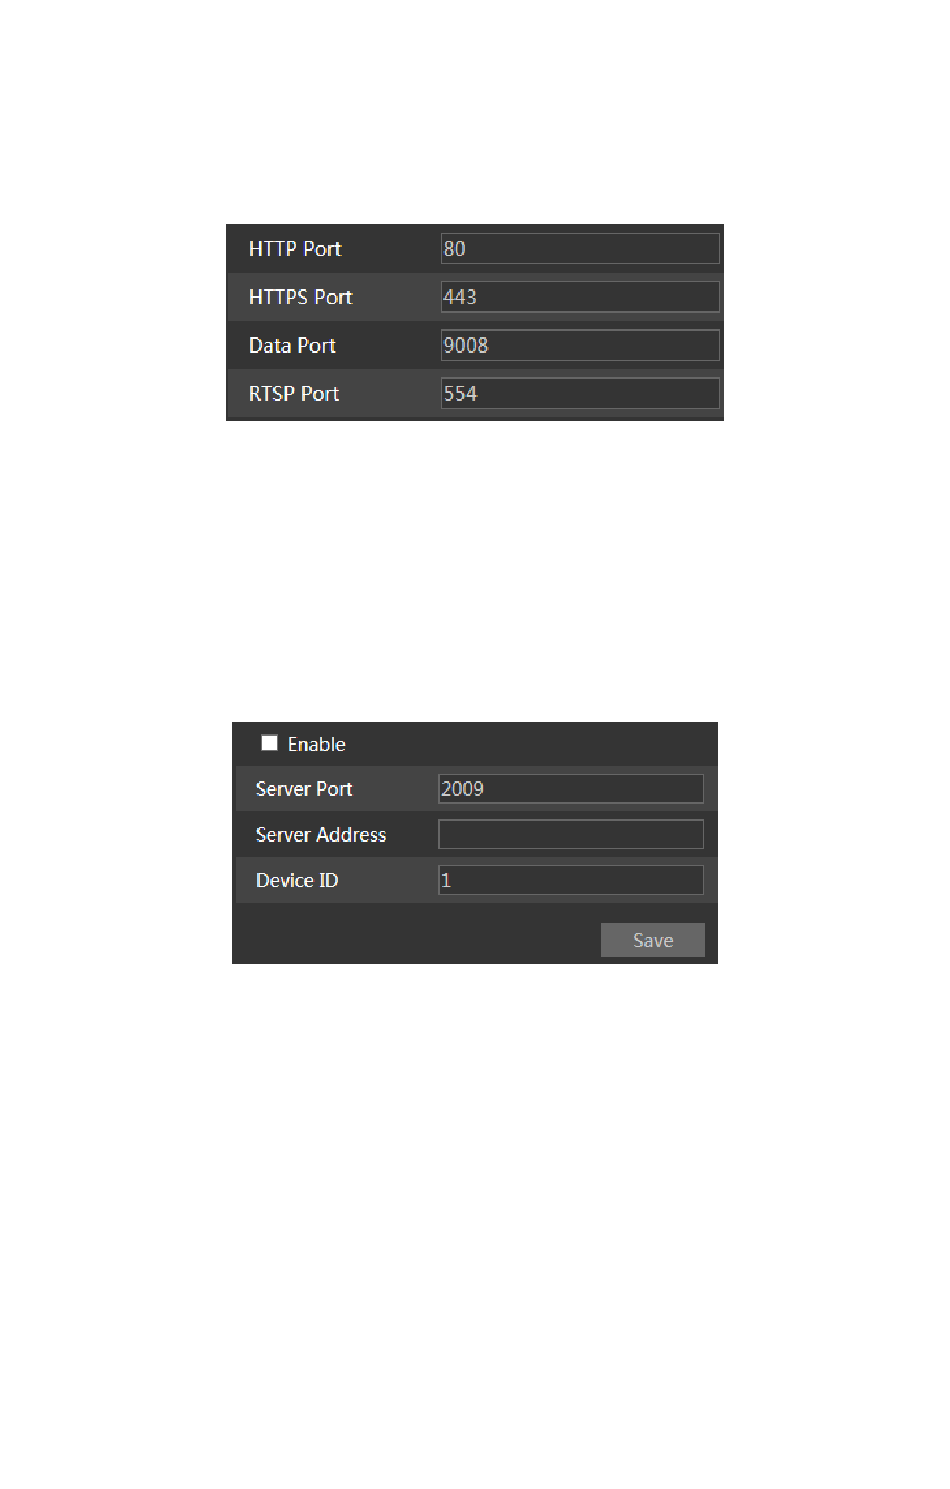Click the value 80 in HTTP Port

point(455,249)
